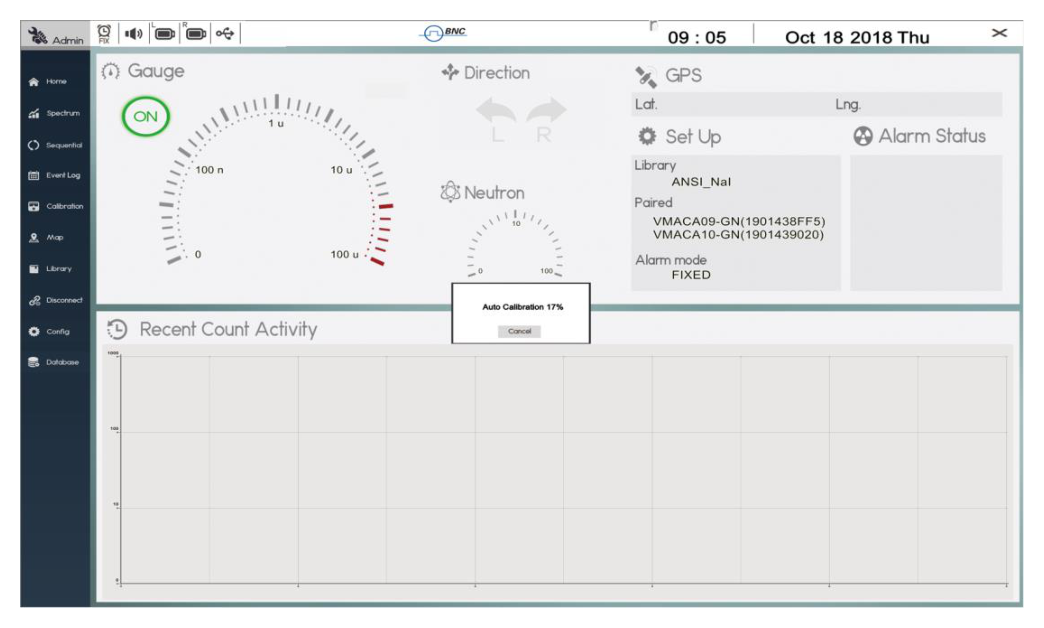This screenshot has width=1044, height=628.
Task: Click the Admin wrench icon
Action: (x=38, y=35)
